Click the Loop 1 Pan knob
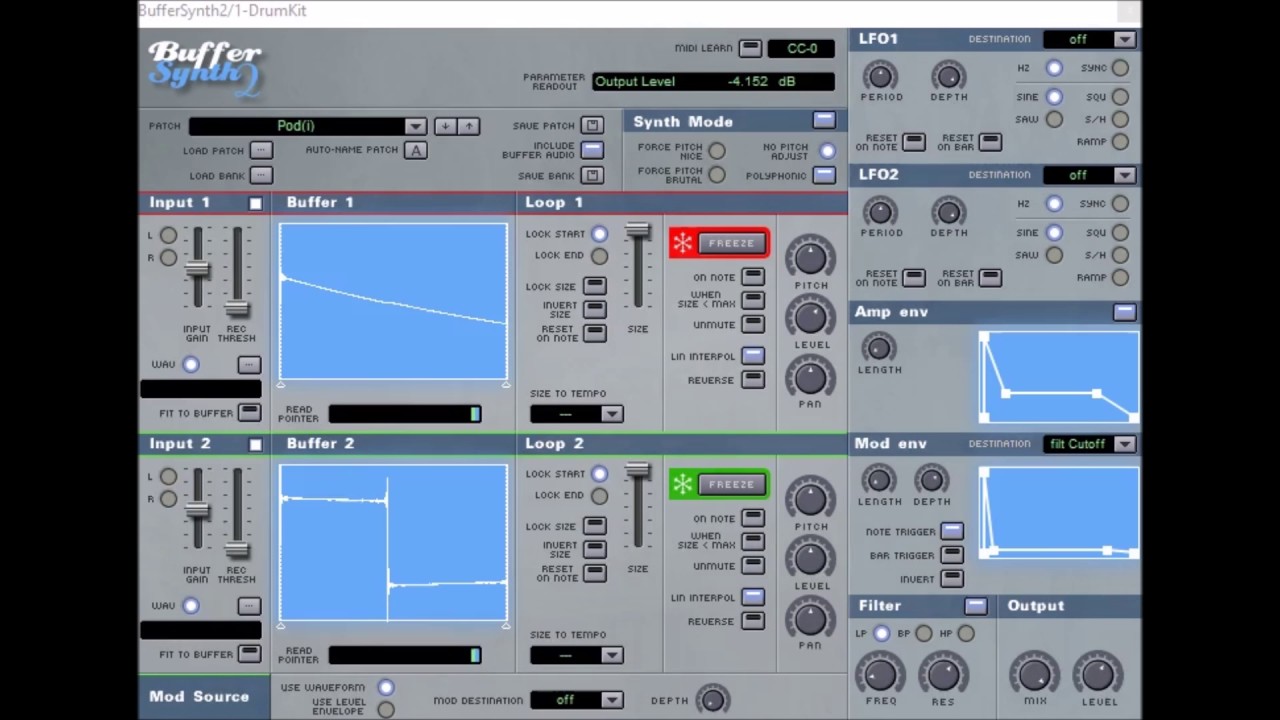 tap(810, 376)
